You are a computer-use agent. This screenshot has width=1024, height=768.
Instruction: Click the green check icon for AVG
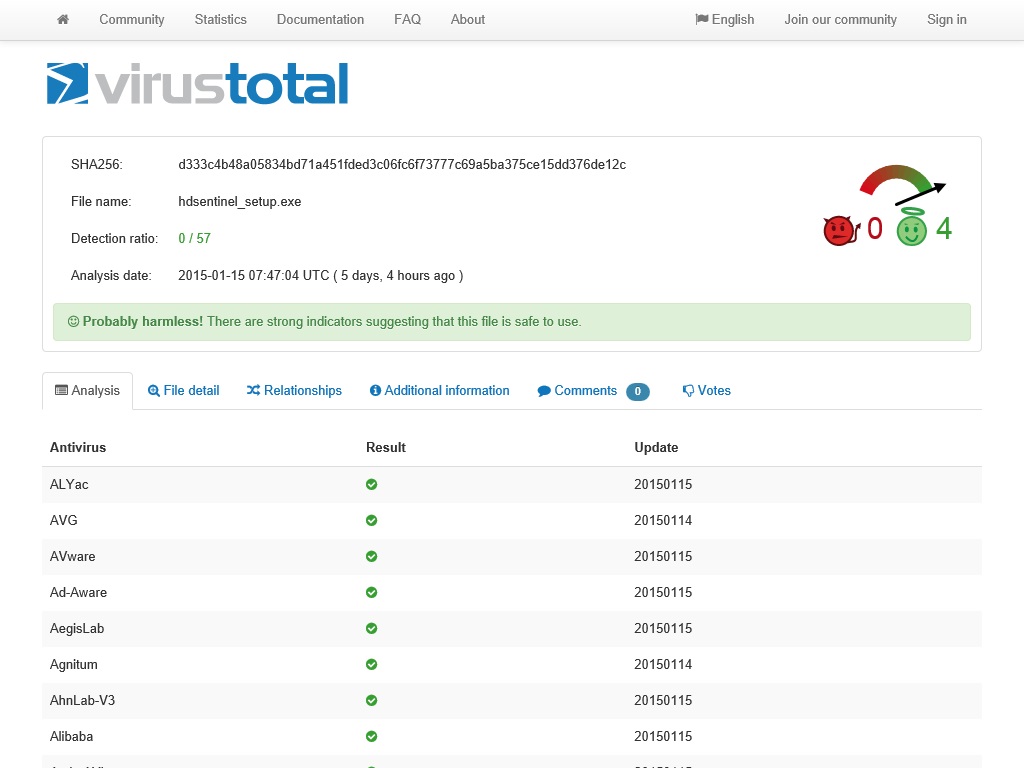point(372,520)
